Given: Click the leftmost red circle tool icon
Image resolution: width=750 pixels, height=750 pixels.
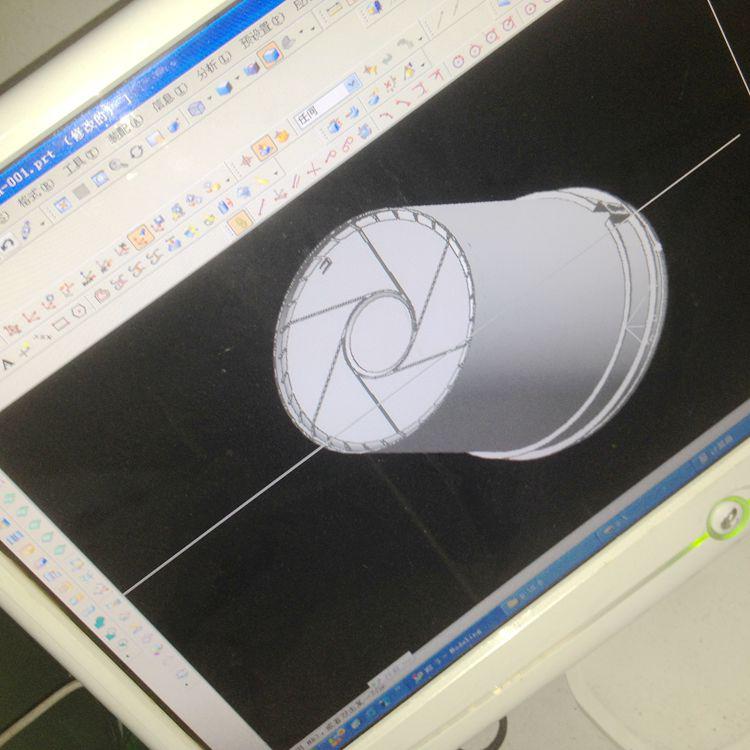Looking at the screenshot, I should (458, 61).
